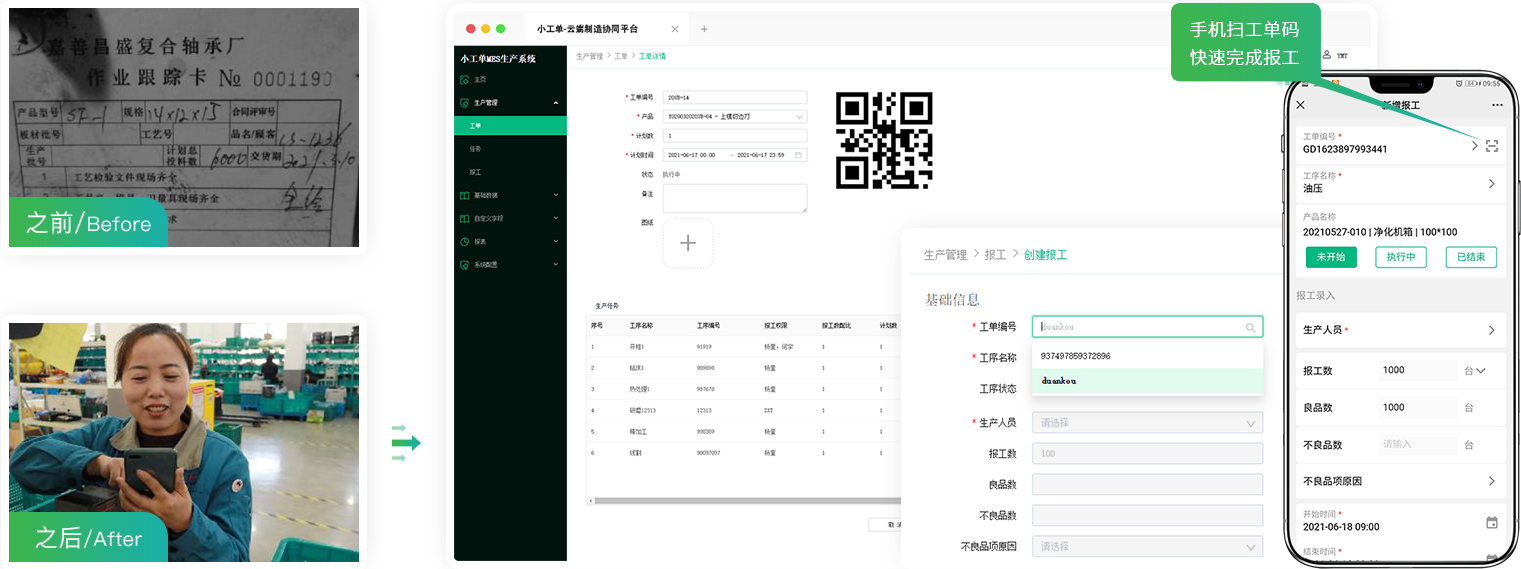The height and width of the screenshot is (569, 1521).
Task: Select the 执行中 status option on phone
Action: [1401, 257]
